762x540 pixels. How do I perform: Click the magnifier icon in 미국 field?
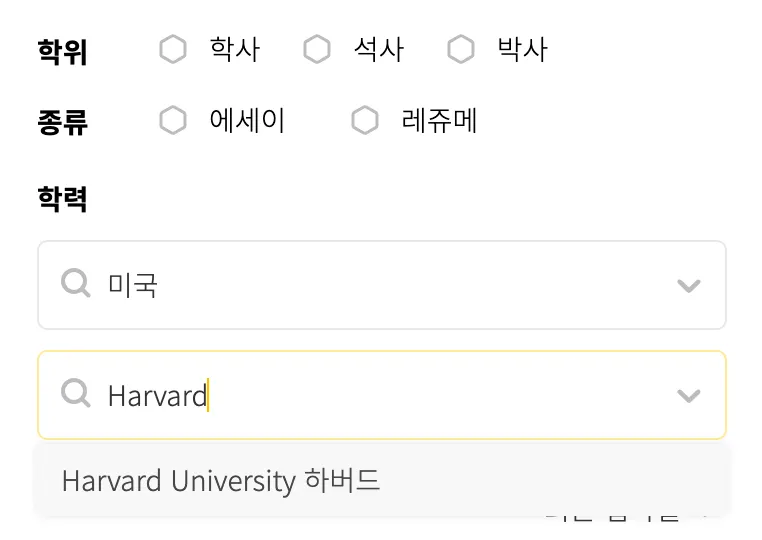(x=76, y=285)
